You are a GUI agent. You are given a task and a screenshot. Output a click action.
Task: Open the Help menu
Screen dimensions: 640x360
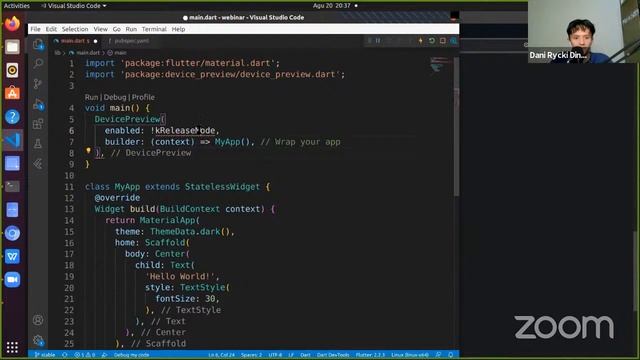click(178, 29)
